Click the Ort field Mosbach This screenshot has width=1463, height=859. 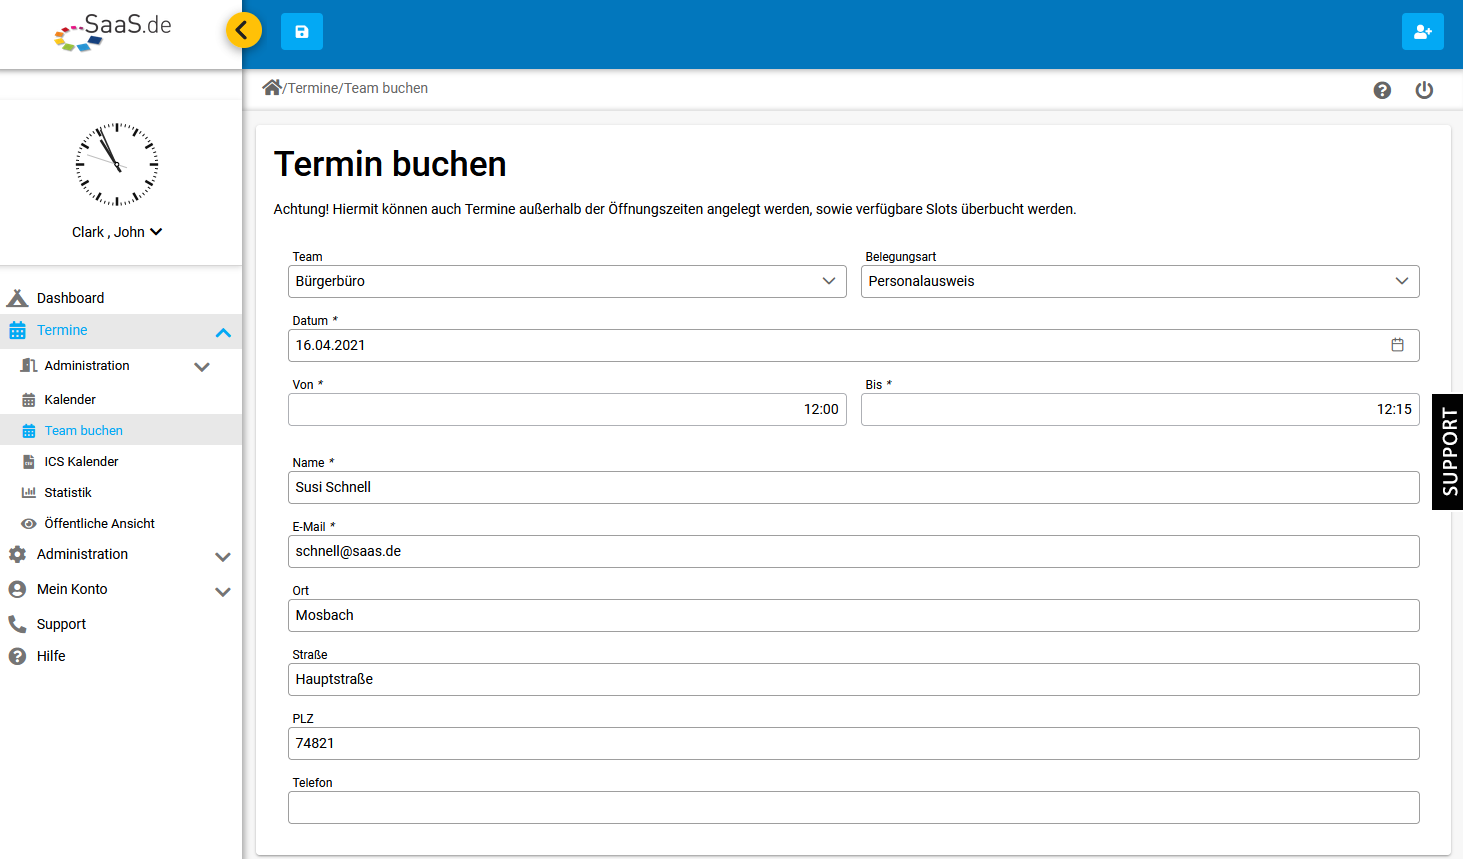[853, 615]
